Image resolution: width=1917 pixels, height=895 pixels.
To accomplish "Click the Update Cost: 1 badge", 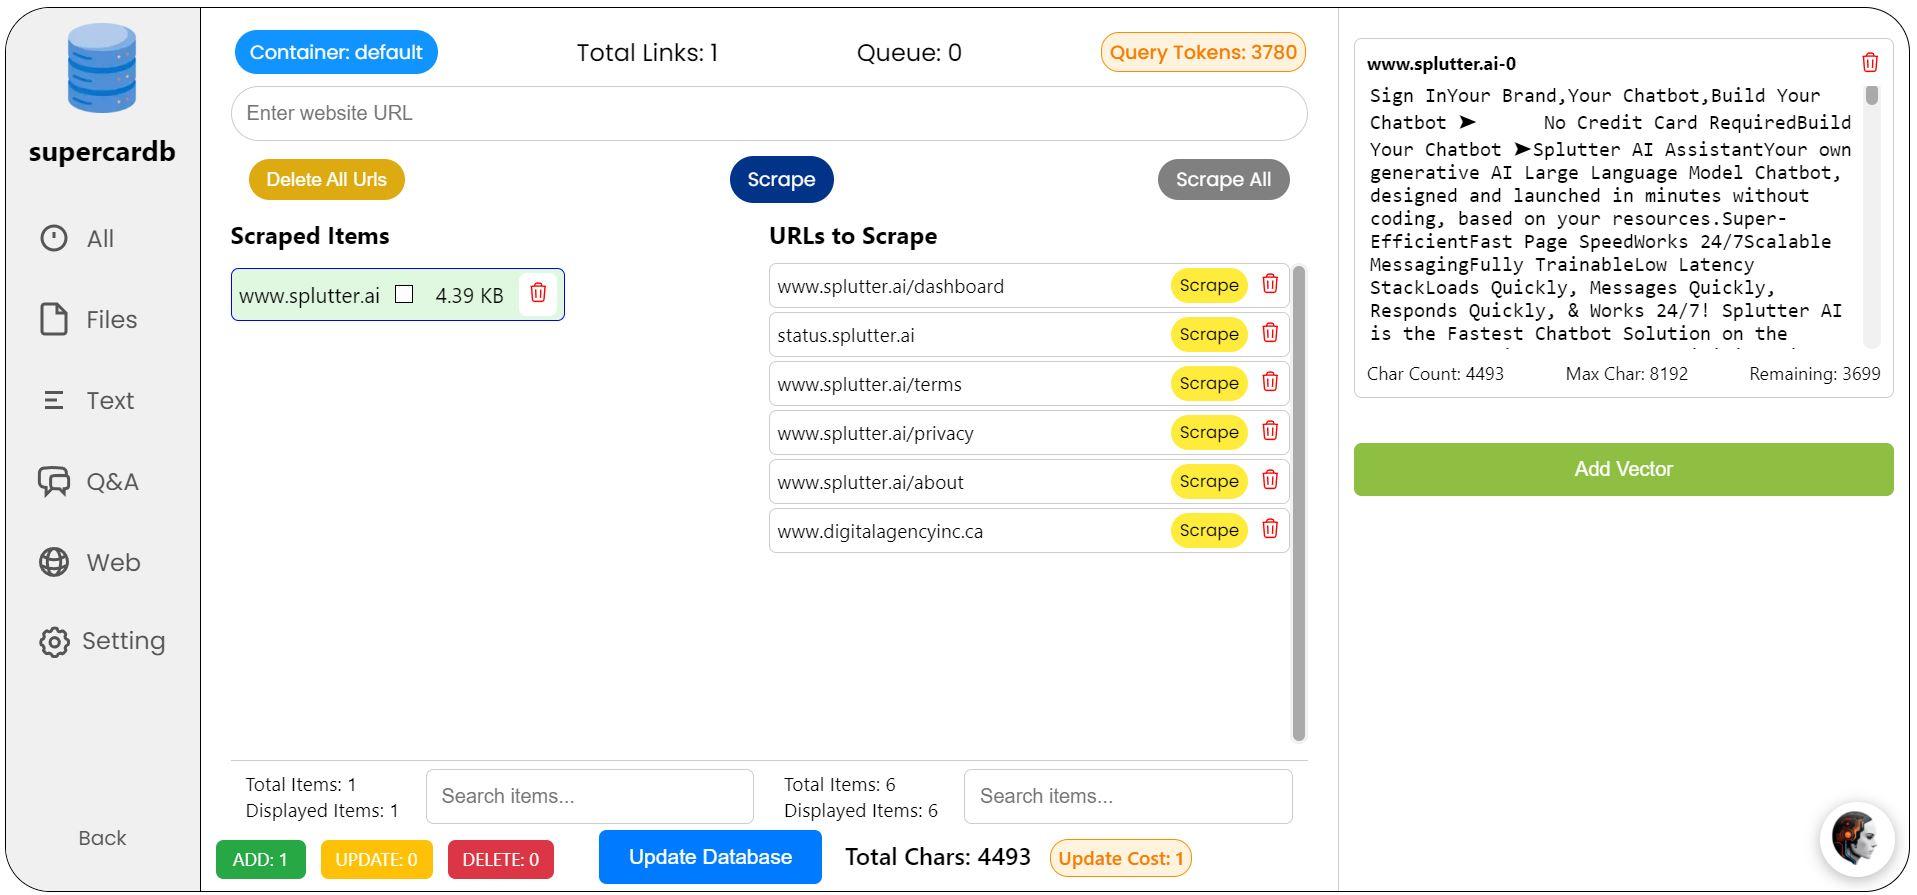I will pyautogui.click(x=1120, y=858).
